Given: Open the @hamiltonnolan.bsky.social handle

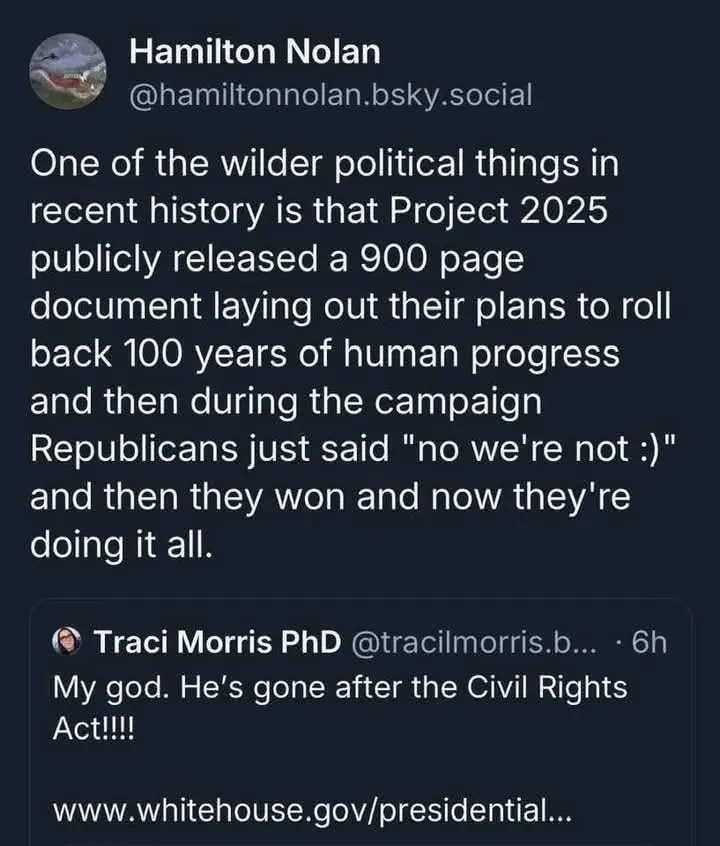Looking at the screenshot, I should pyautogui.click(x=331, y=95).
